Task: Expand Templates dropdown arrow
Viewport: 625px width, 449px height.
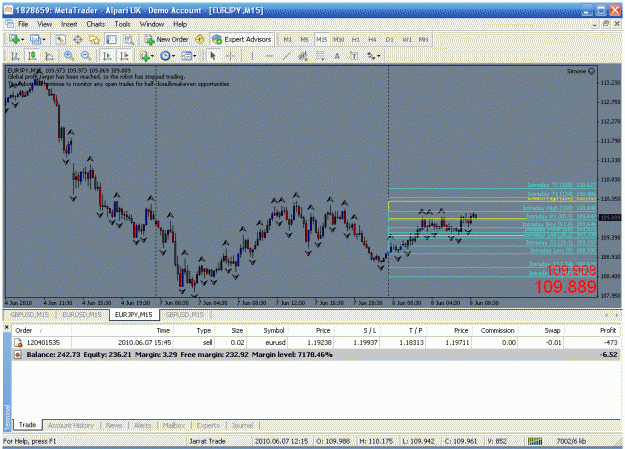Action: click(195, 56)
